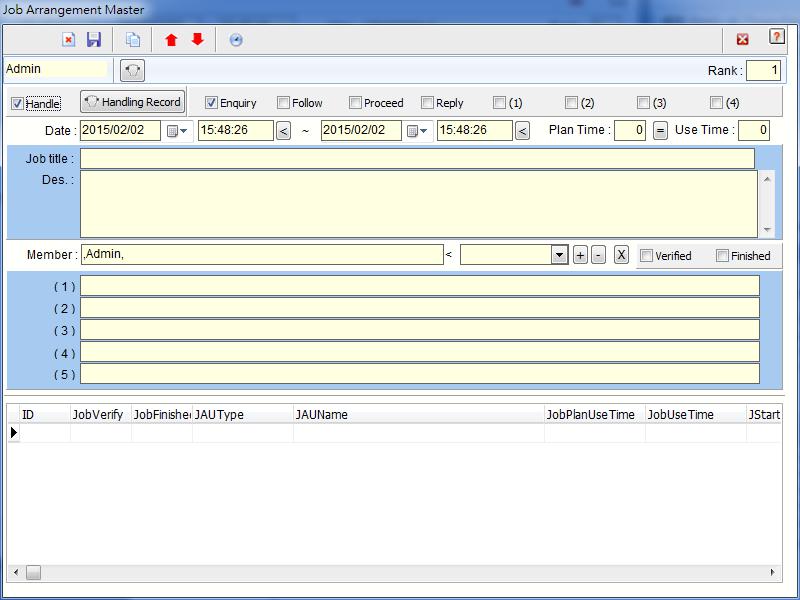Click the end date field
This screenshot has height=600, width=800.
click(361, 130)
